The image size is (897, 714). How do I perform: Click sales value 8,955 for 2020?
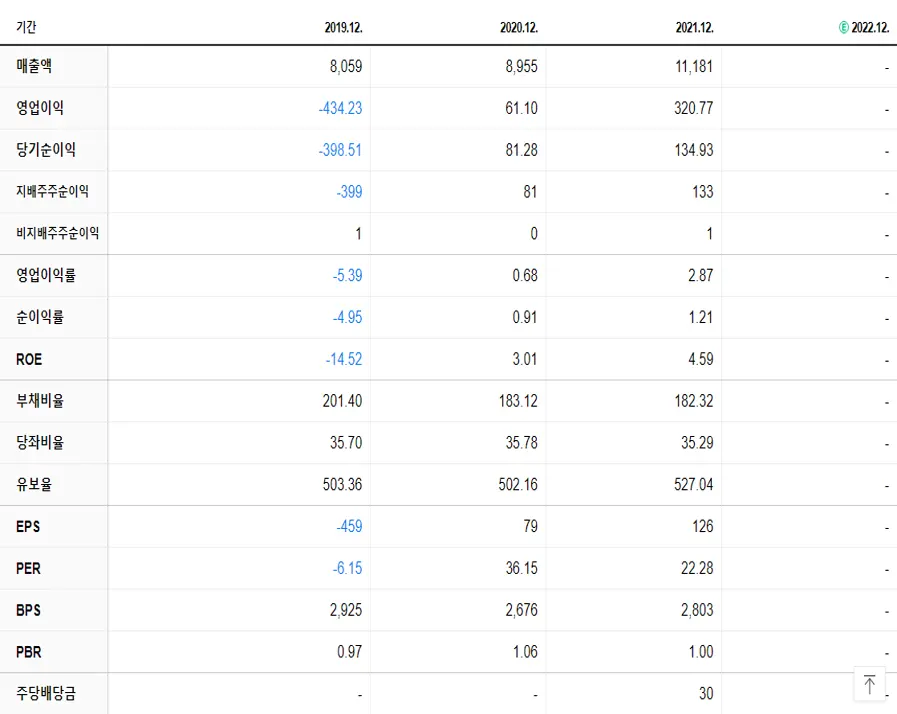(521, 66)
